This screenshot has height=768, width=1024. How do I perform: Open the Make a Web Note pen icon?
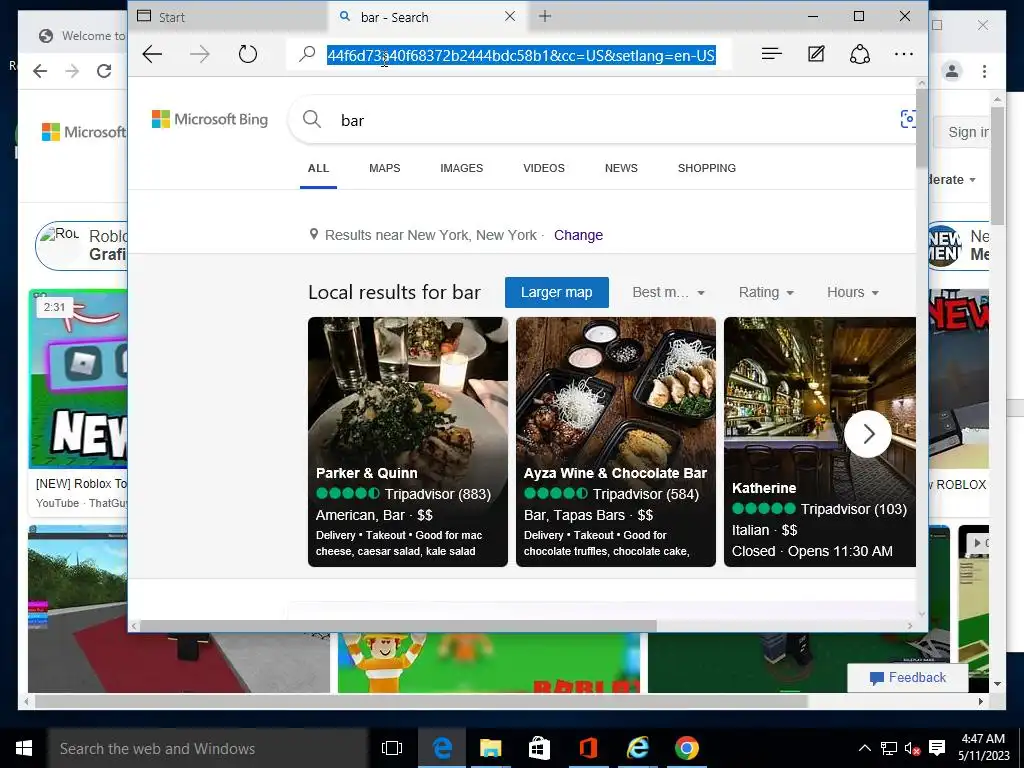point(816,54)
